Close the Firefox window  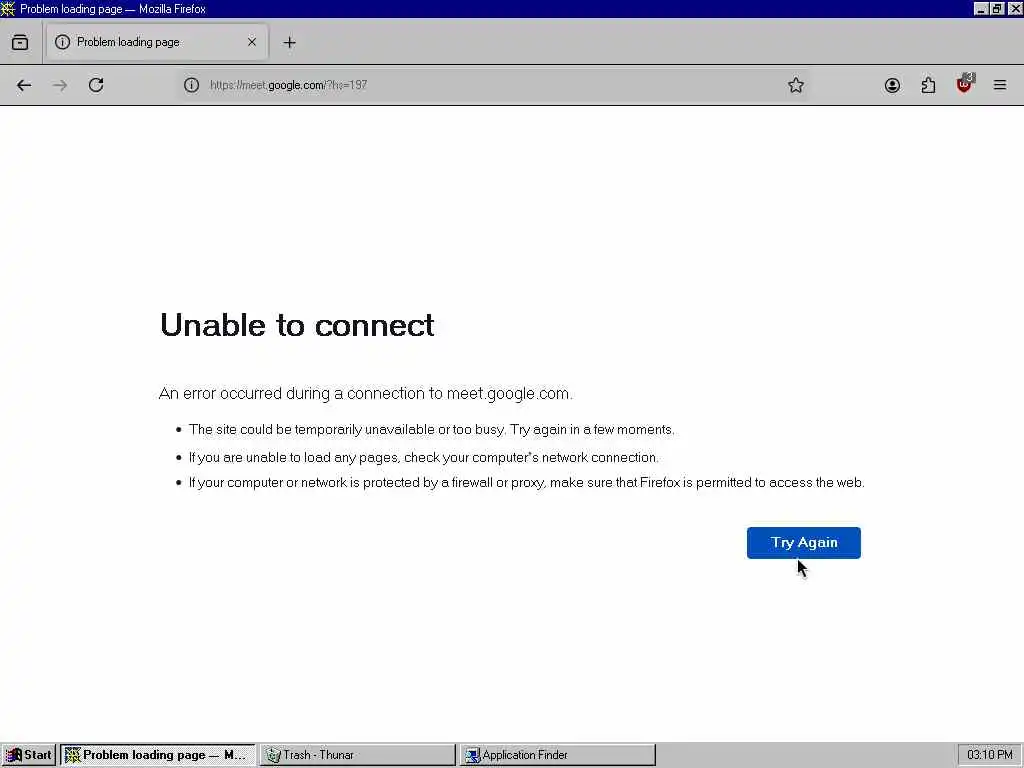click(1015, 8)
